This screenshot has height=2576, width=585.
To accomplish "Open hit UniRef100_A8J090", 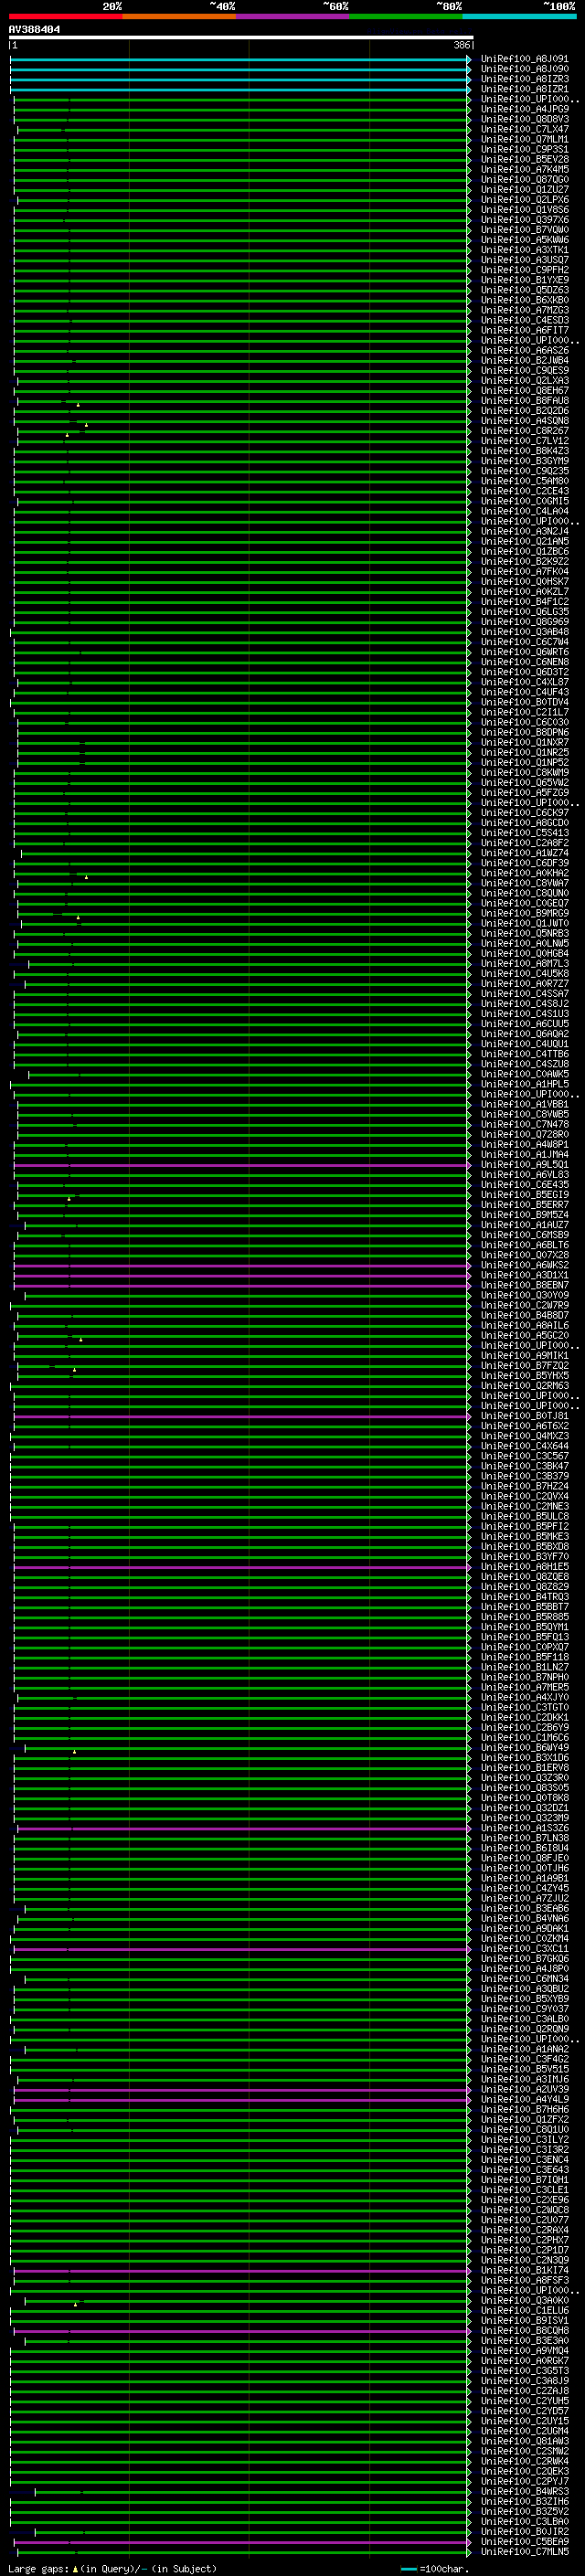I will (524, 70).
